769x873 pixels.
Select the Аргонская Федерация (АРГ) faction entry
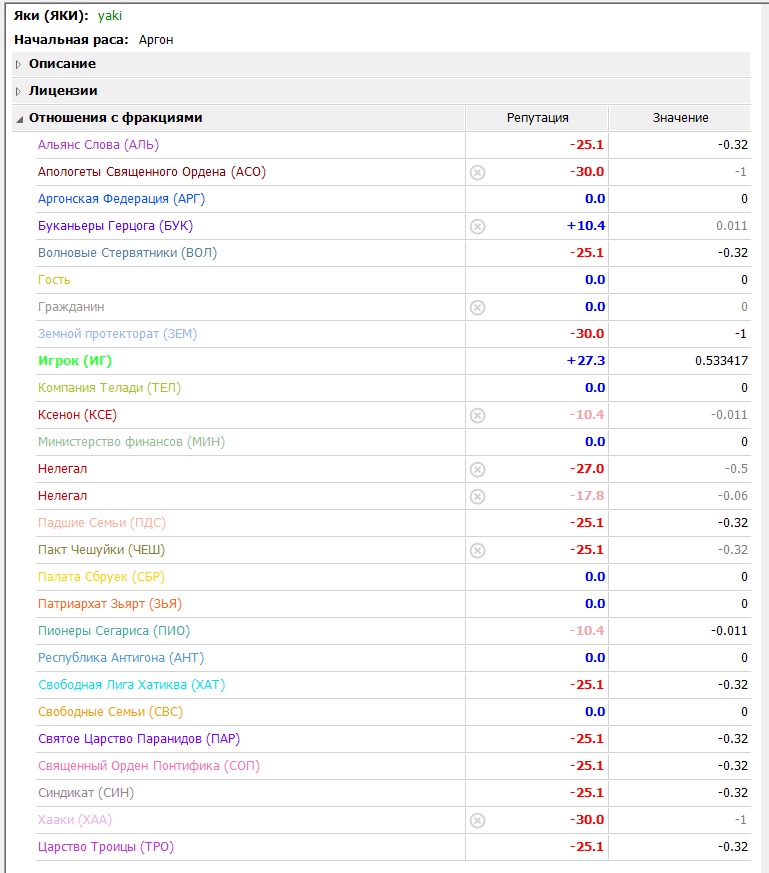121,199
